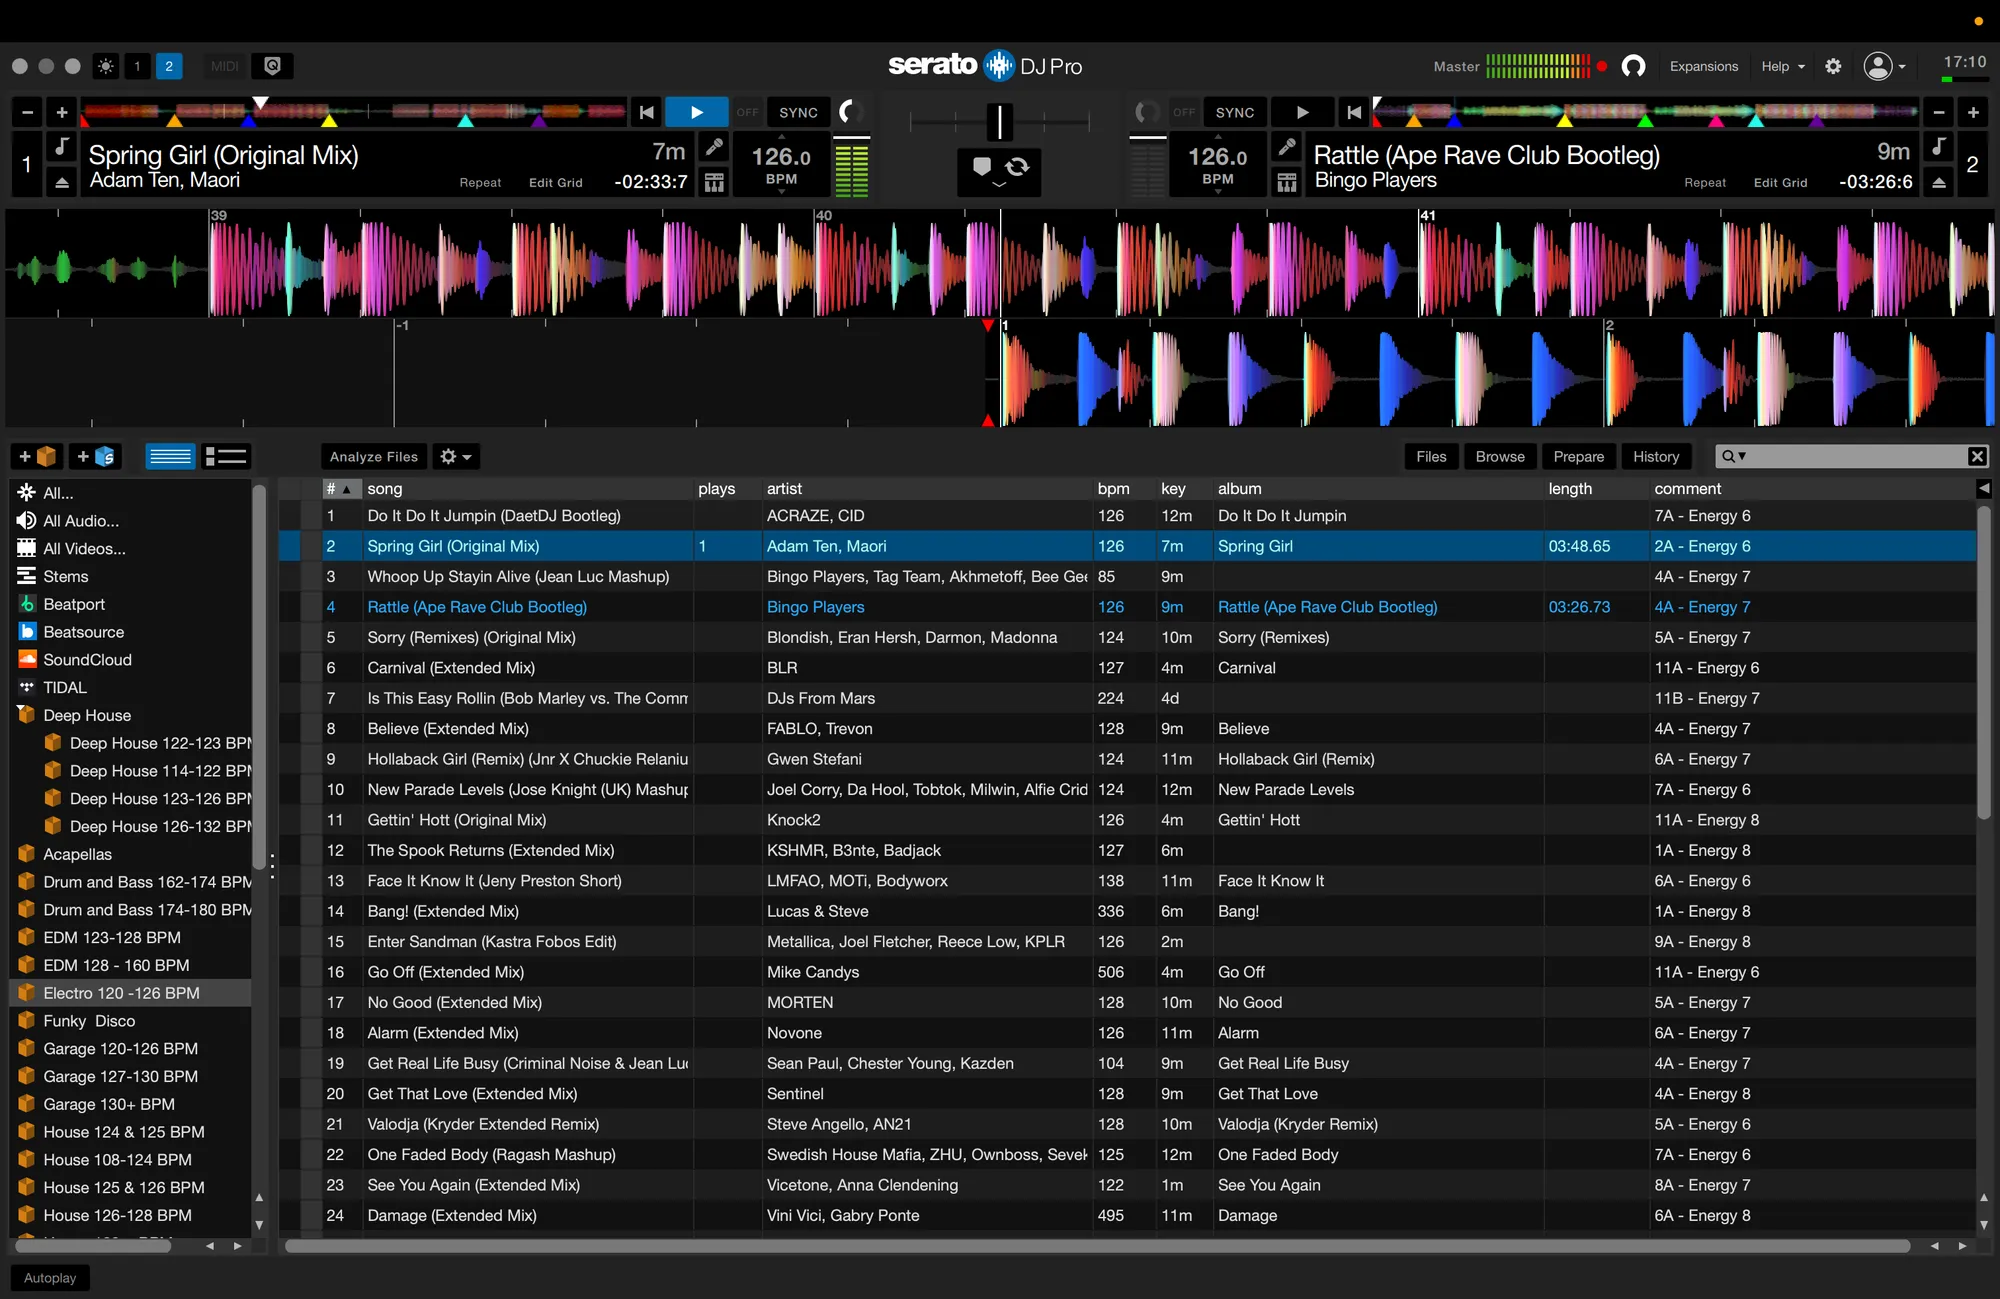Viewport: 2000px width, 1299px height.
Task: Add a new crate
Action: pos(37,457)
